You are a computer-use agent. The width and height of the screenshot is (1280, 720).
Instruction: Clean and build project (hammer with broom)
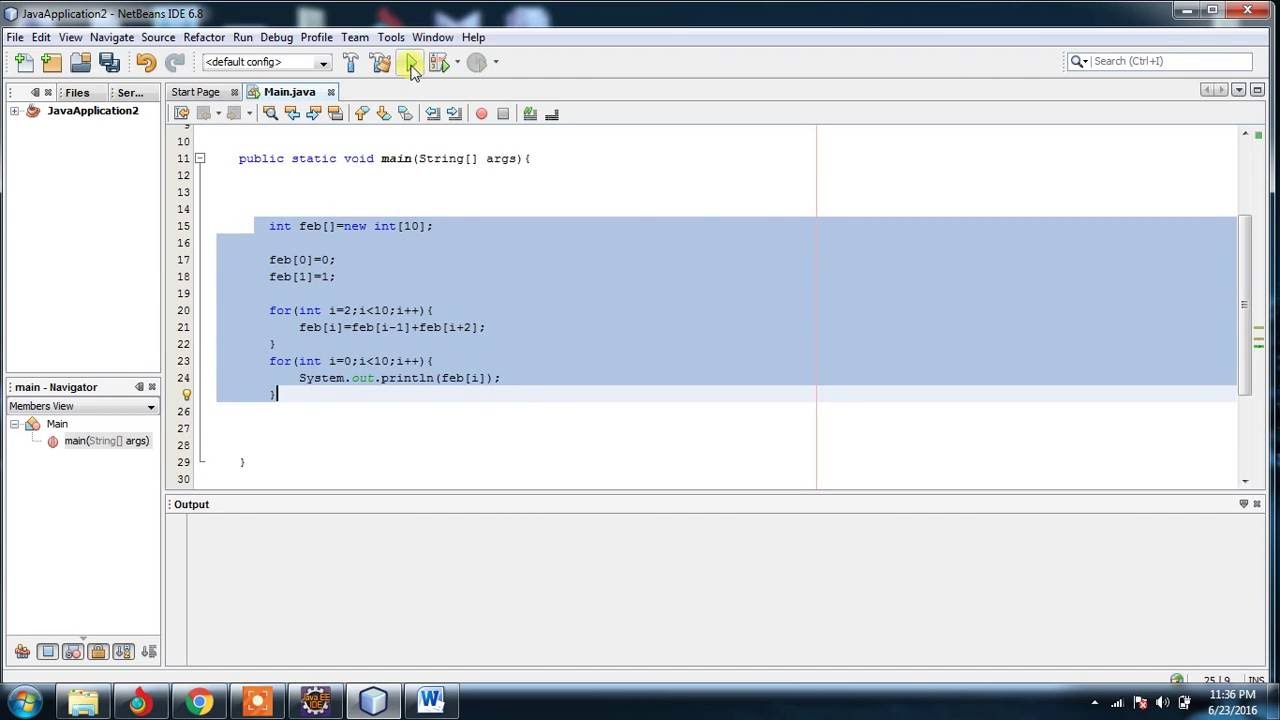[380, 62]
